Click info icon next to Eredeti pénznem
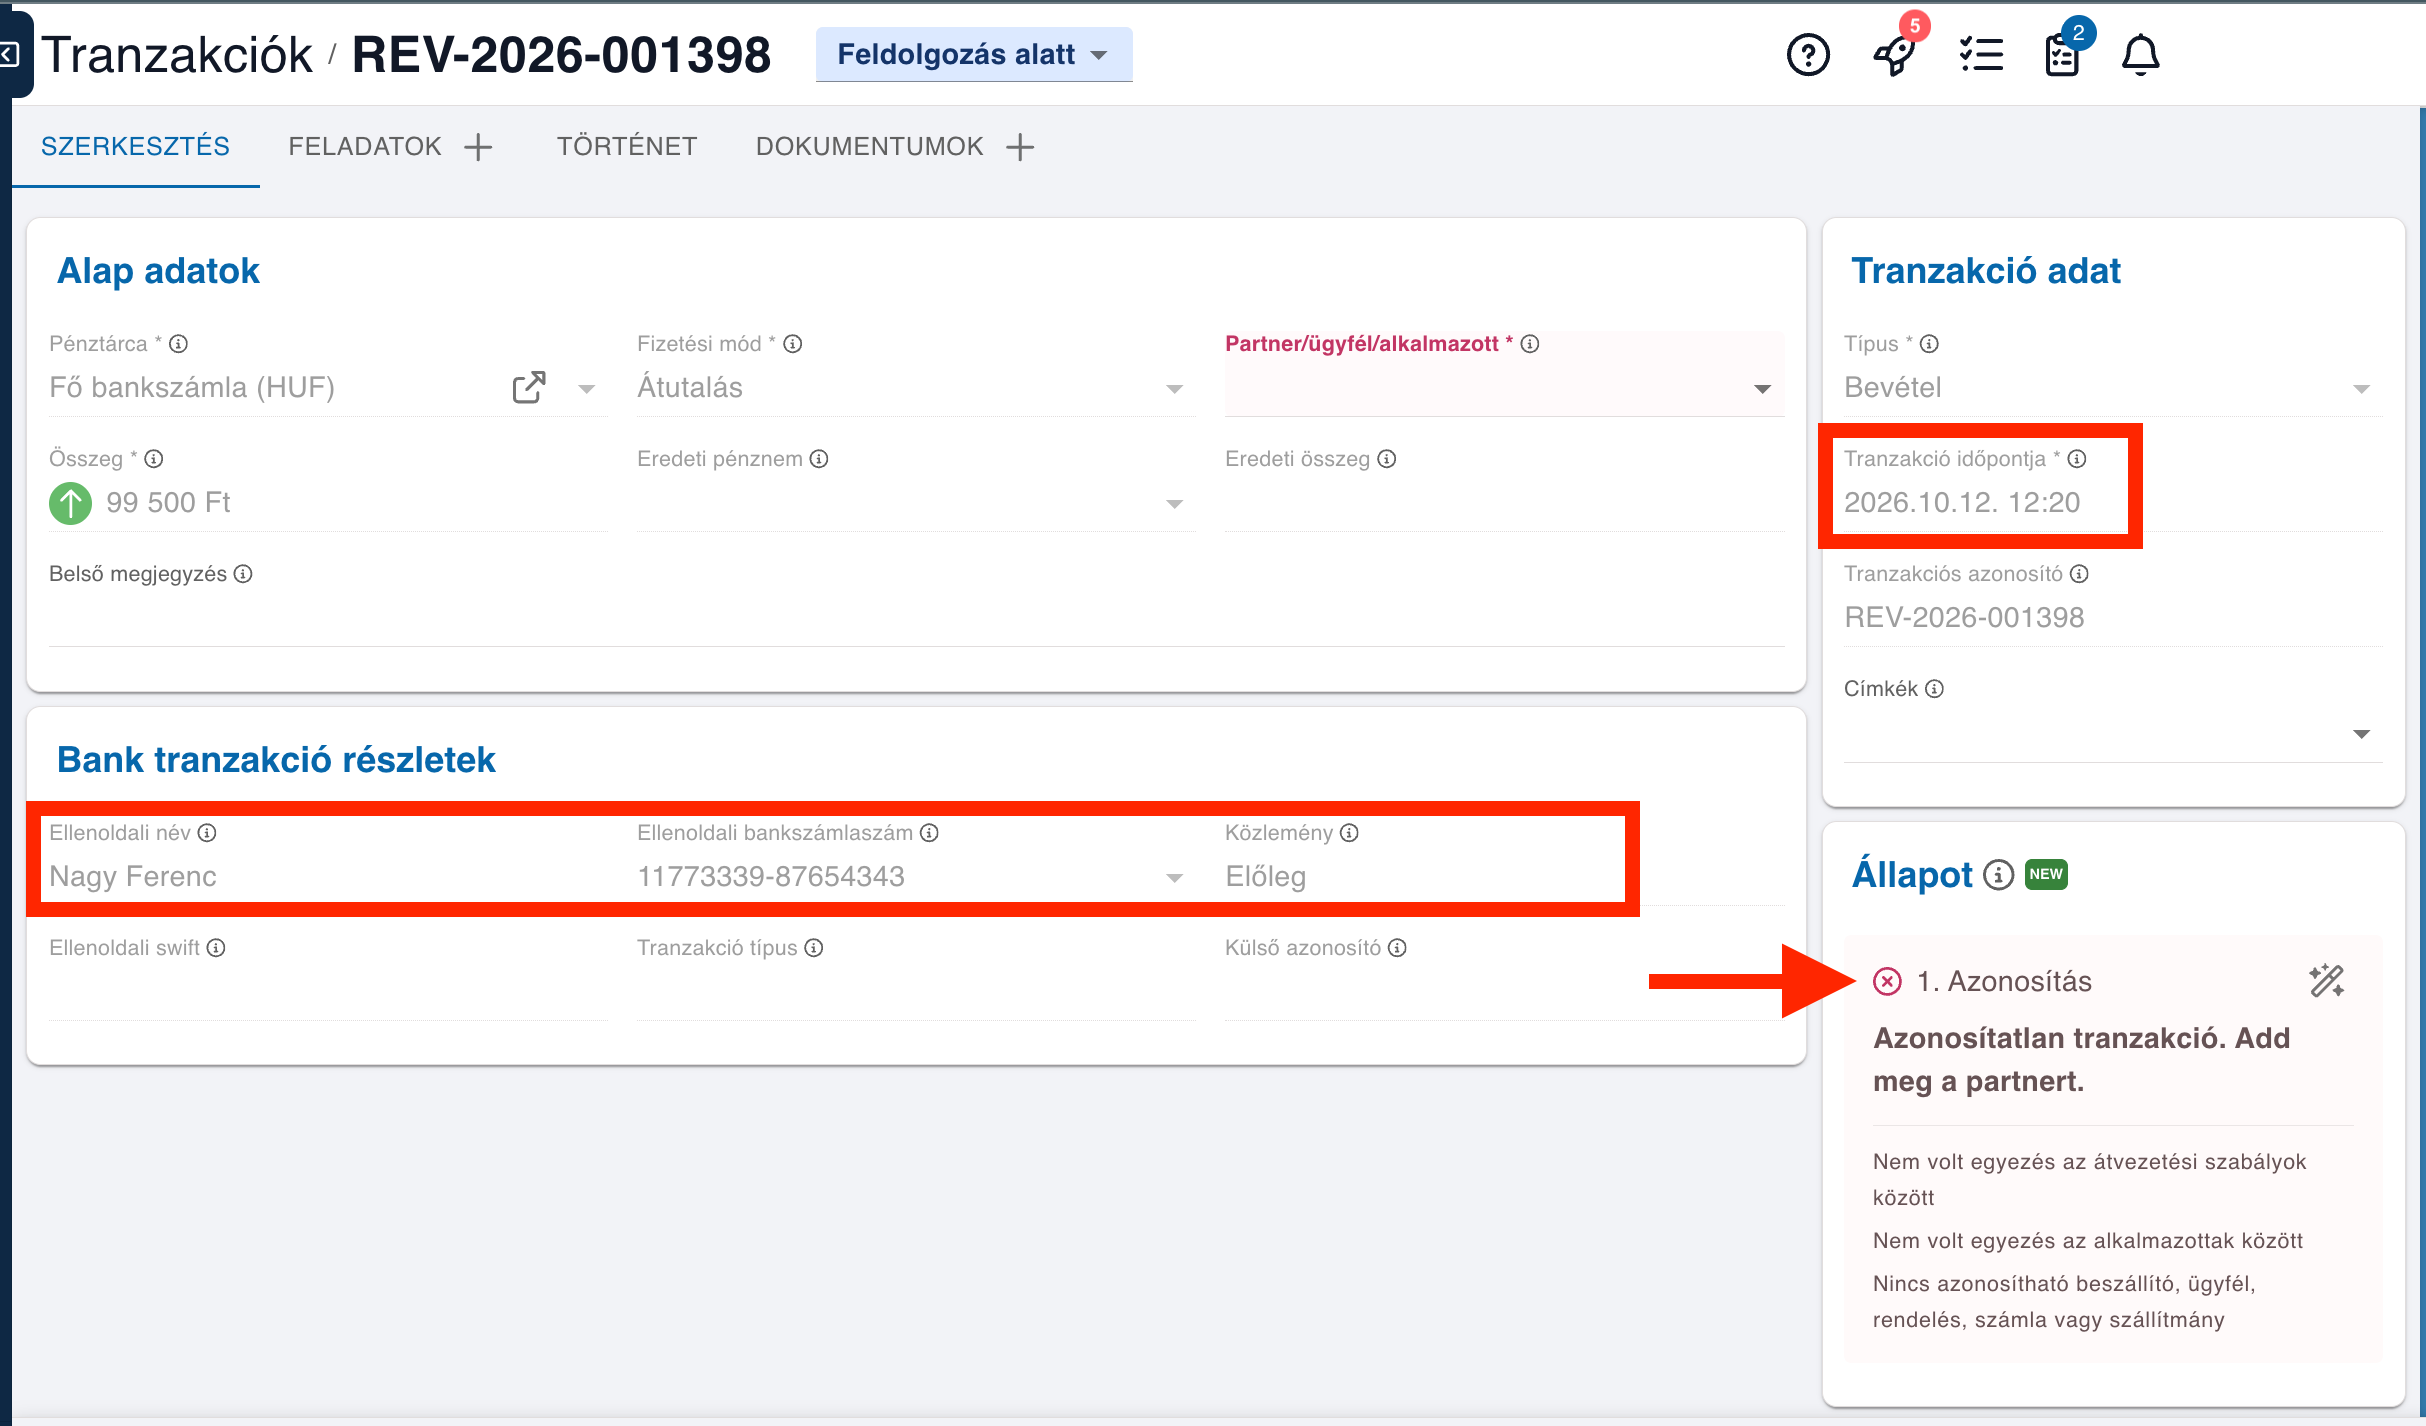The height and width of the screenshot is (1426, 2426). pyautogui.click(x=819, y=459)
